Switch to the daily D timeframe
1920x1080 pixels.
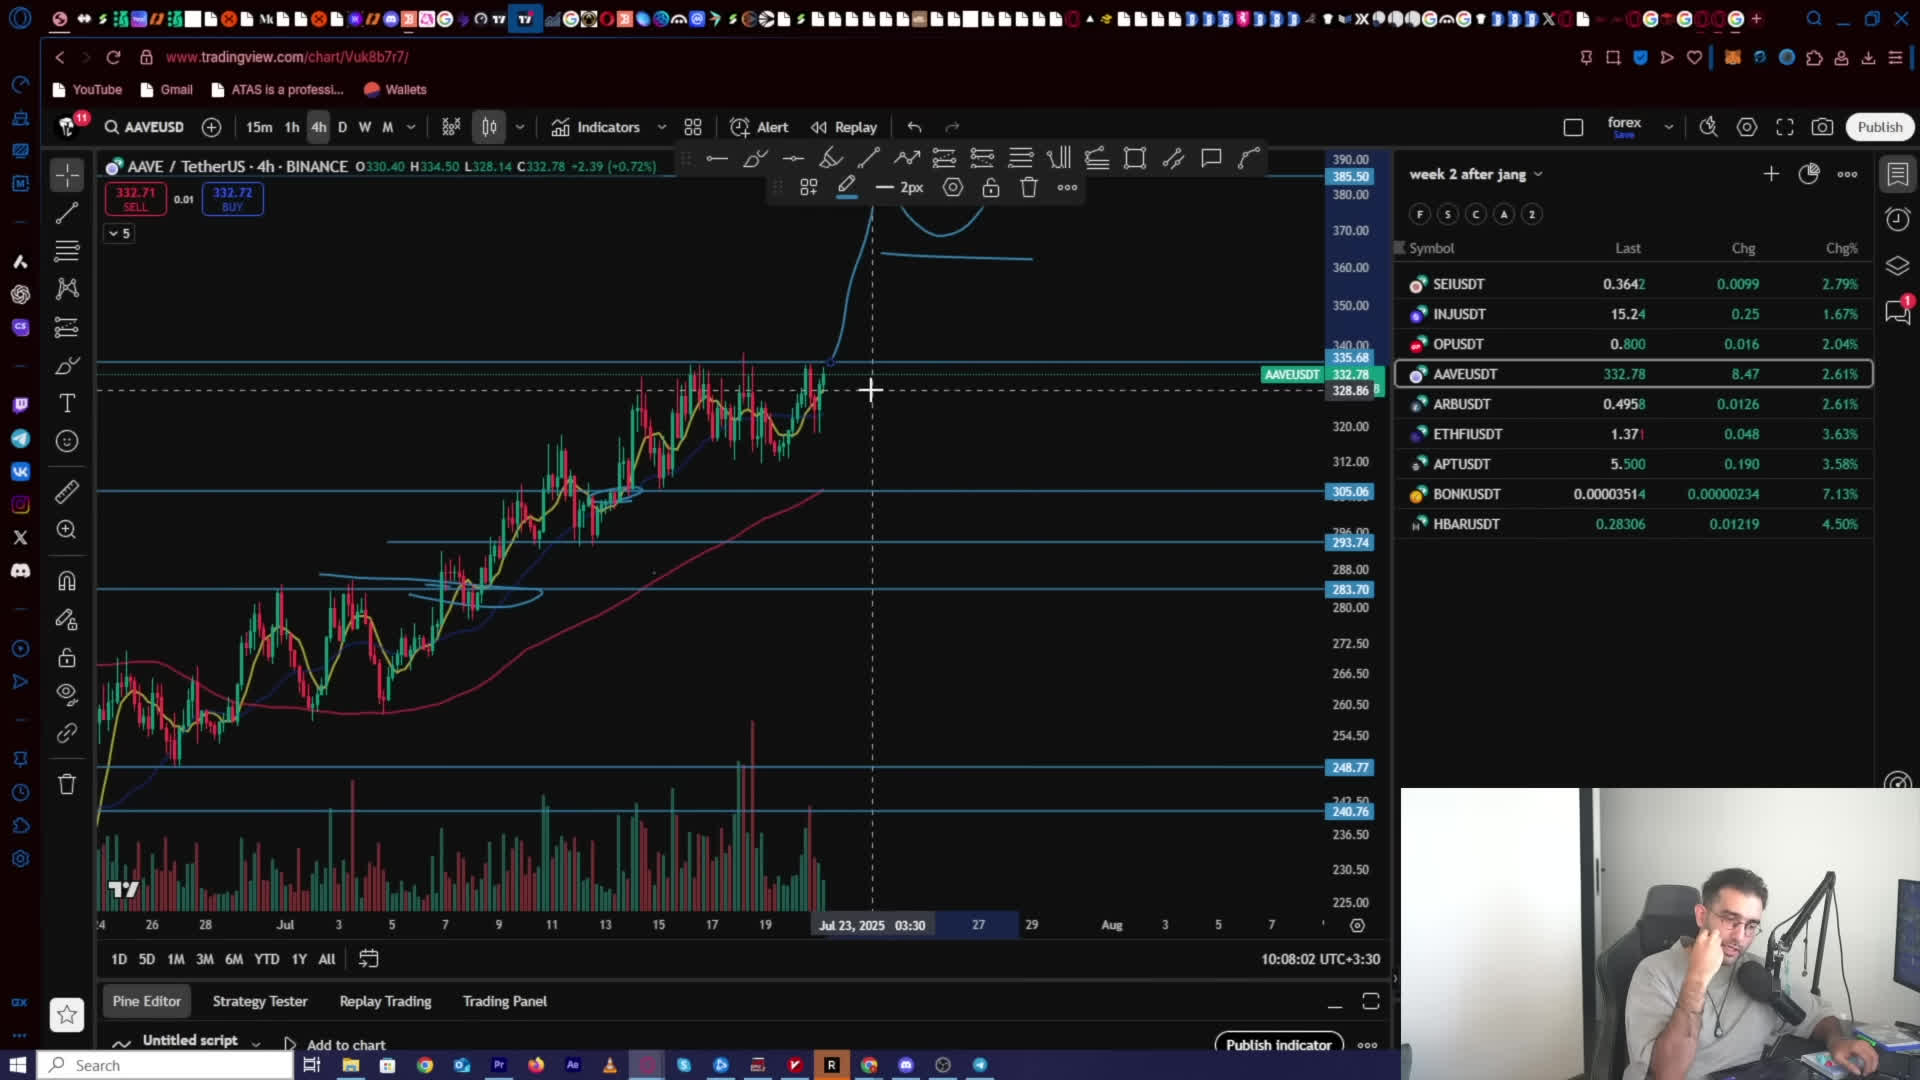point(343,127)
